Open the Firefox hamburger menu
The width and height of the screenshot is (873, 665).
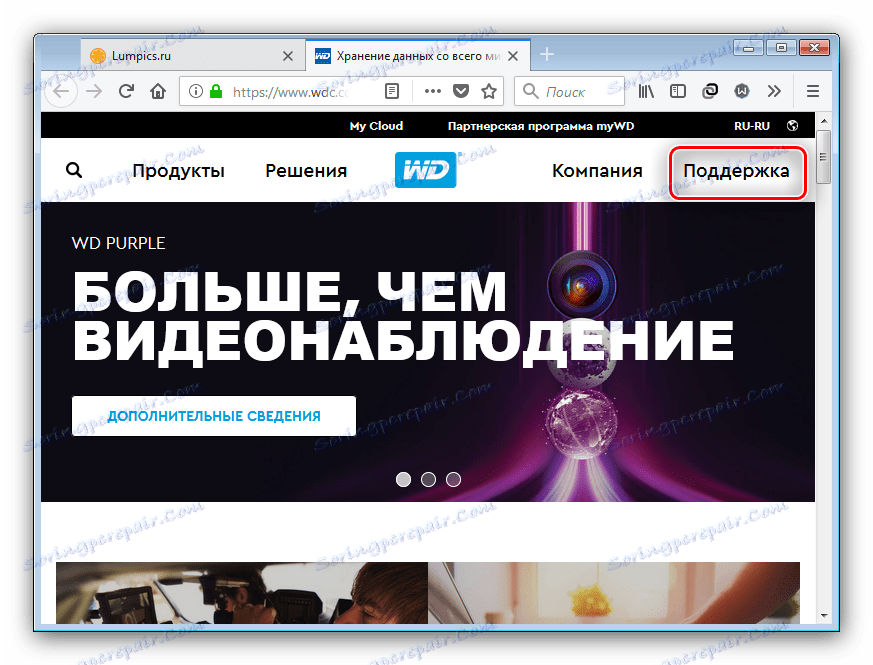[813, 91]
